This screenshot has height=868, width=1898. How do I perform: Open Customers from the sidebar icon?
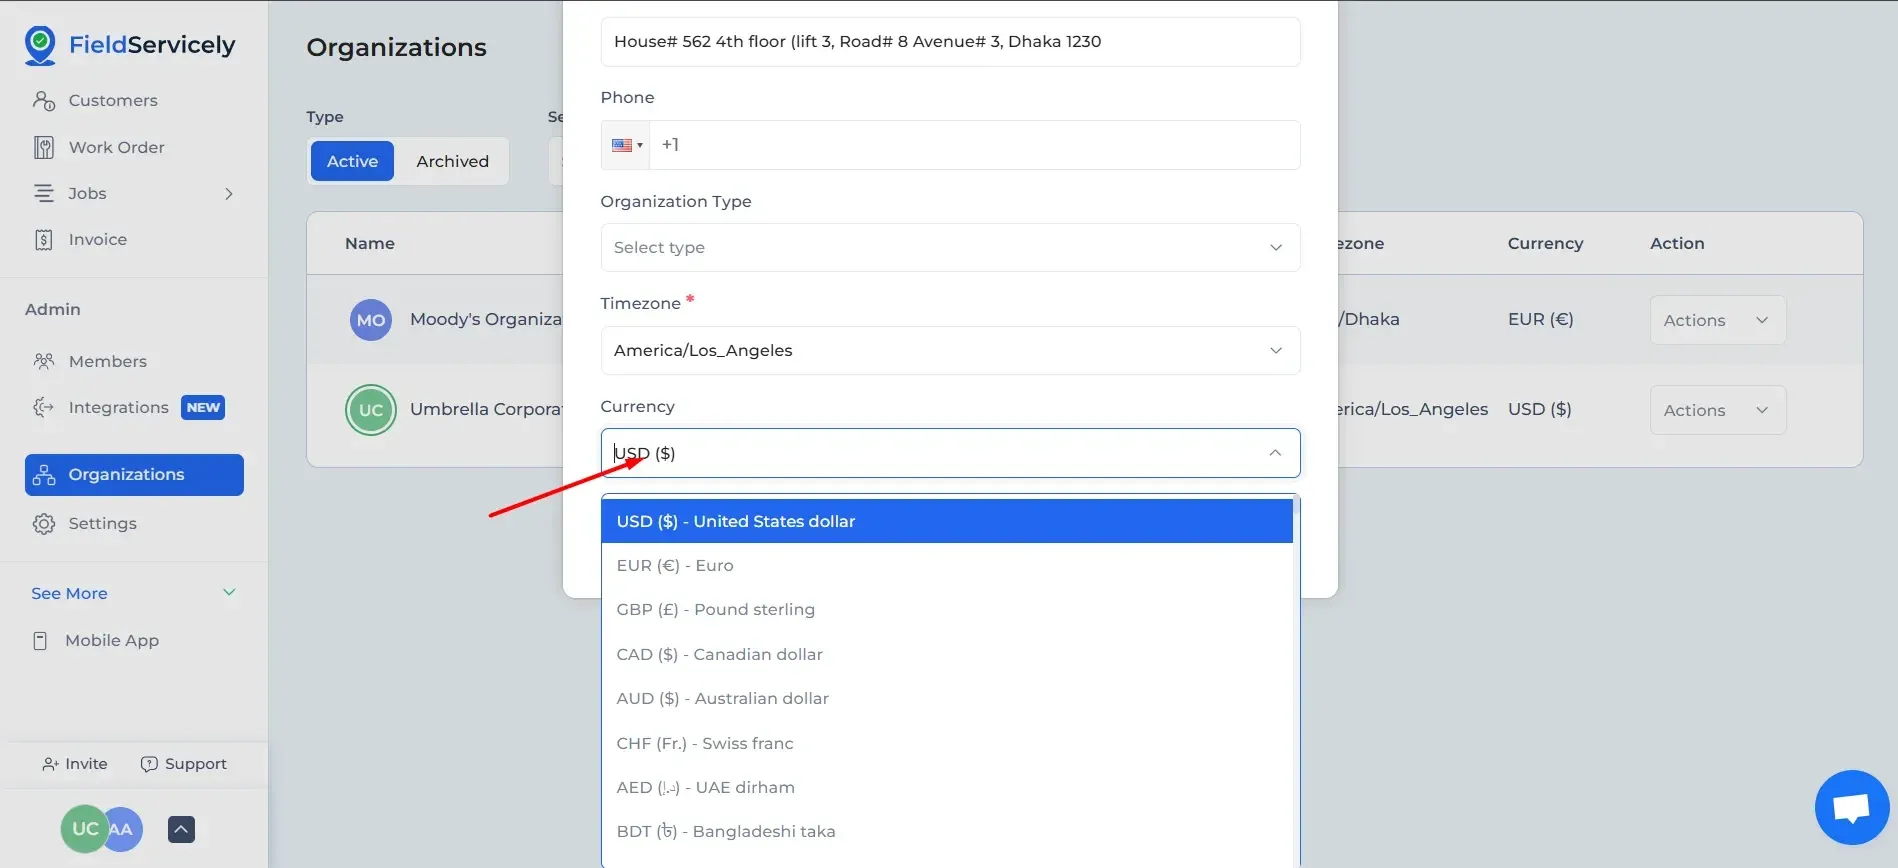[44, 101]
